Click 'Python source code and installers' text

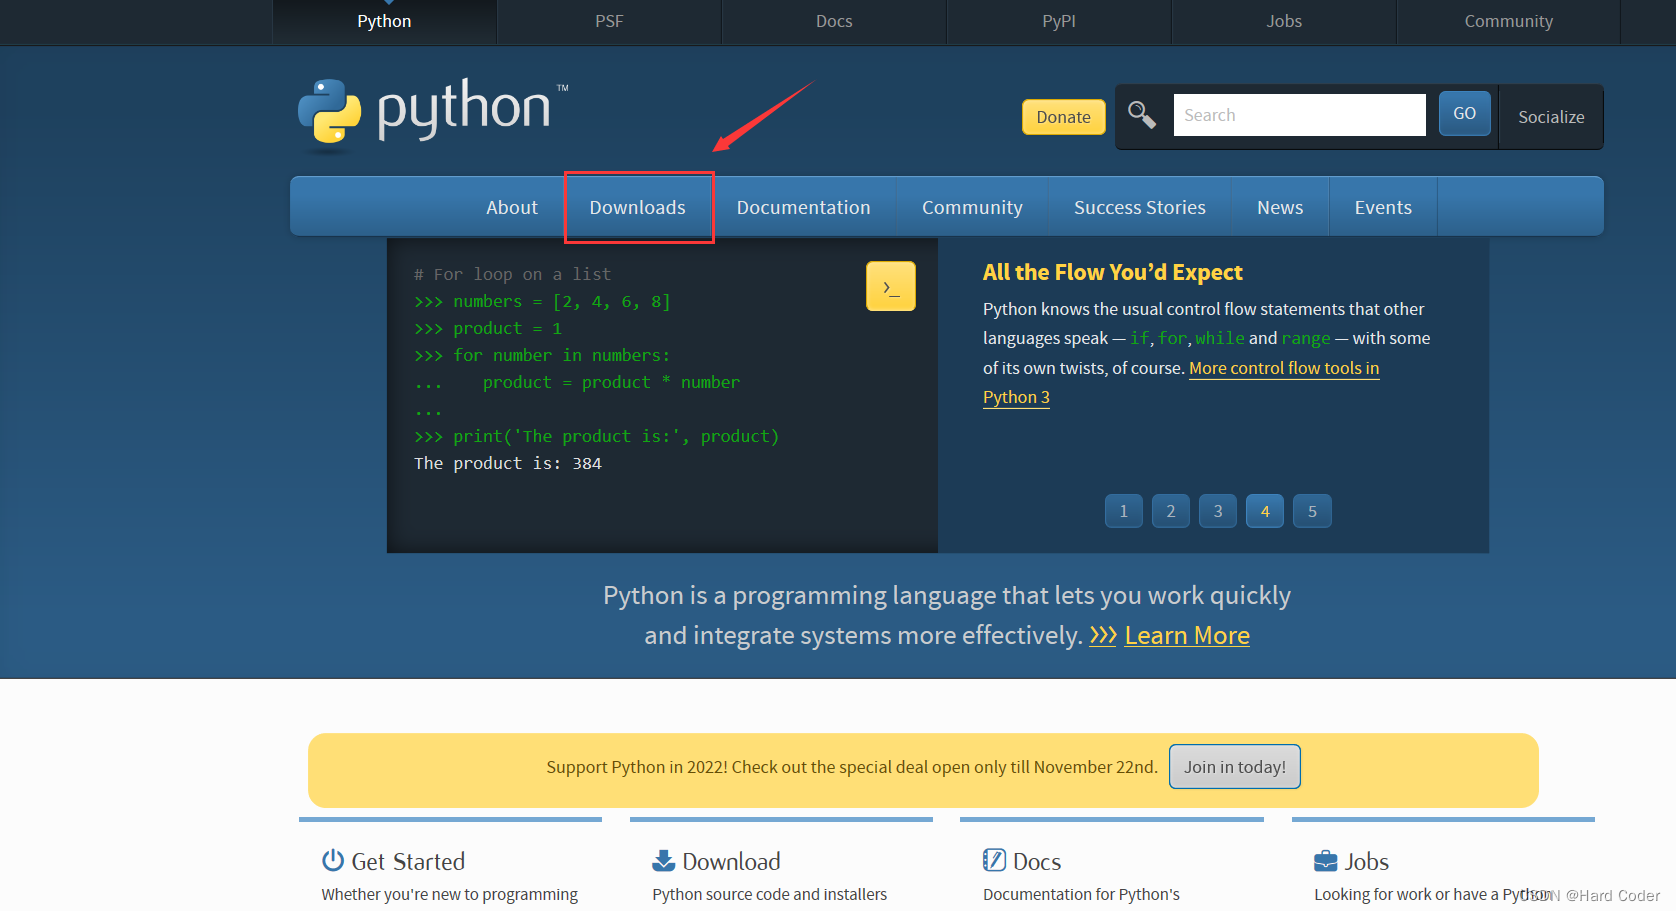coord(769,894)
